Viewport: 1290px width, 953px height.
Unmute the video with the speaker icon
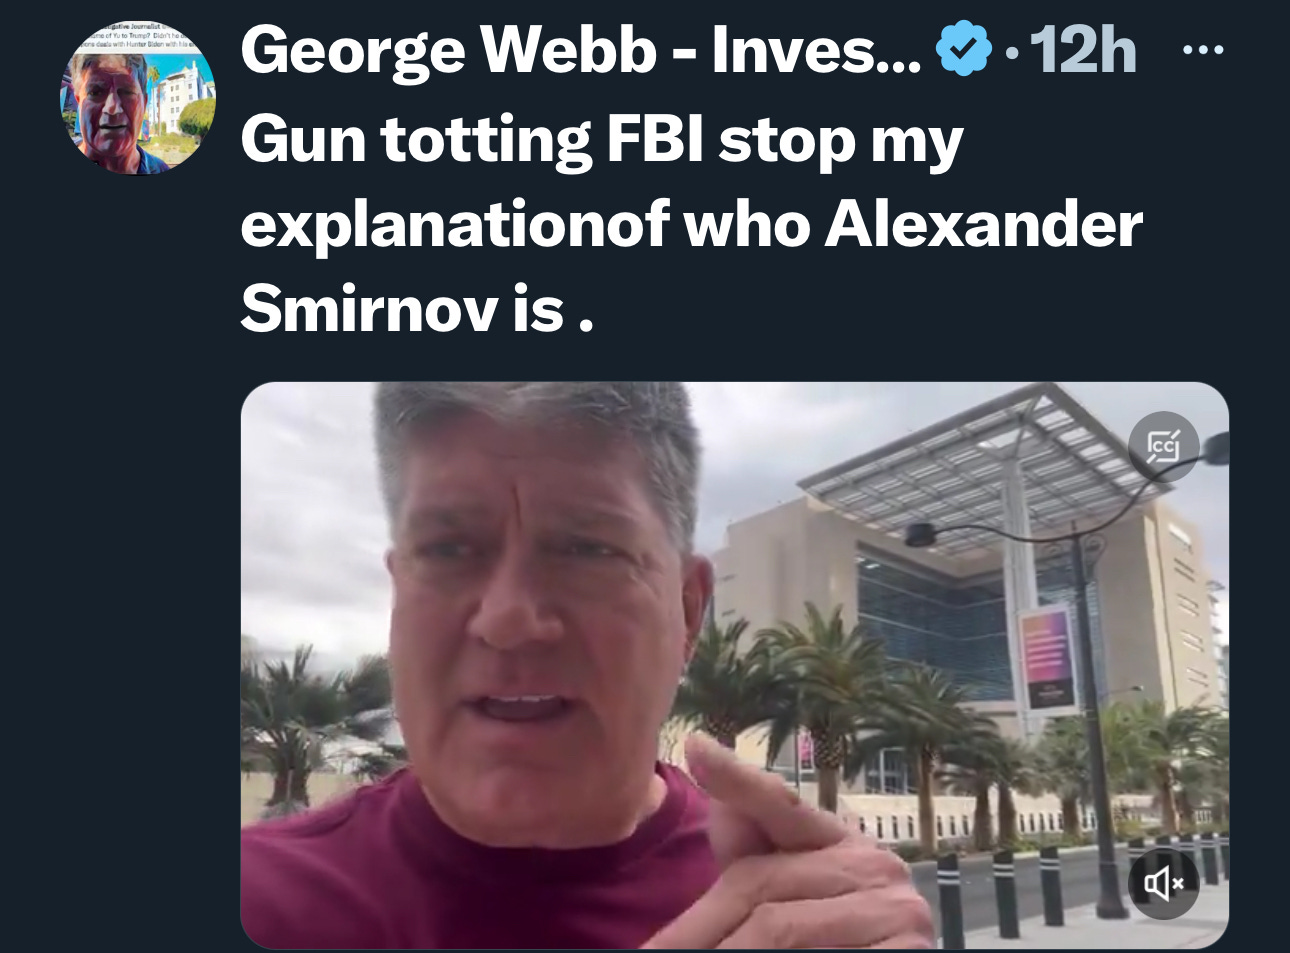click(1163, 882)
